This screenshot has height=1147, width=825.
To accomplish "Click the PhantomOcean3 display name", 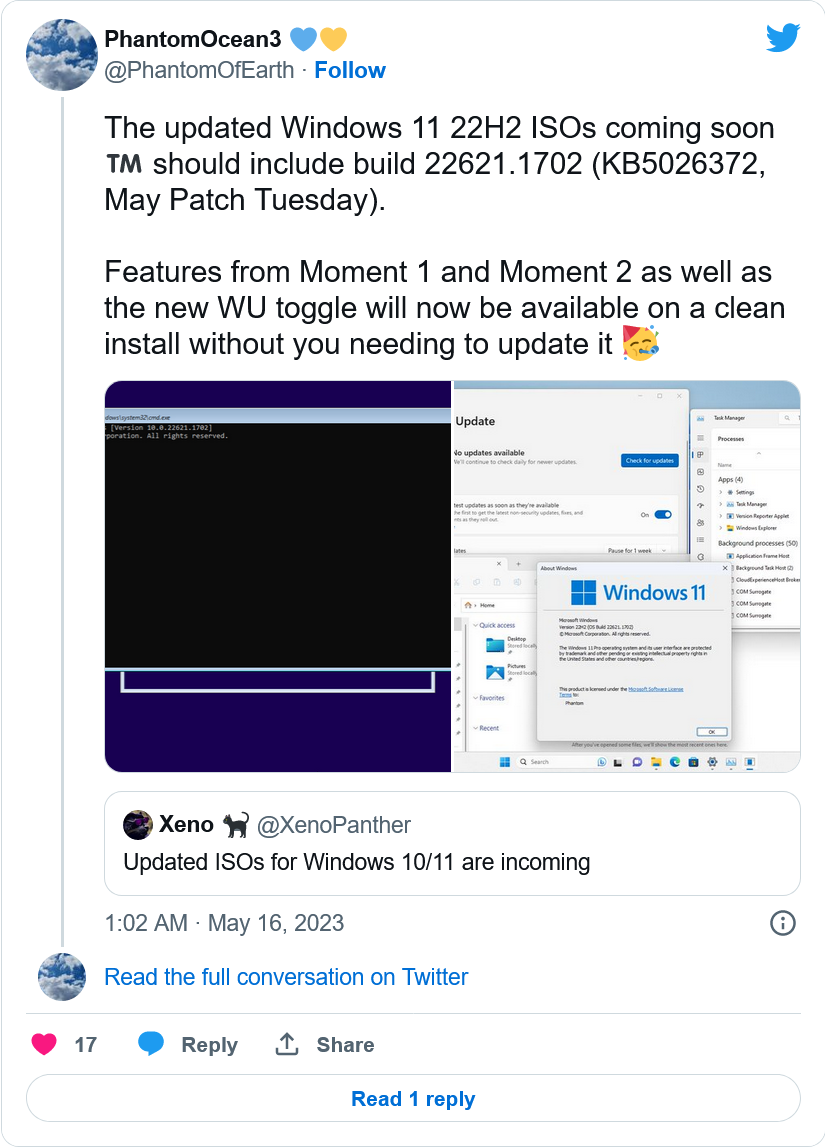I will 194,39.
